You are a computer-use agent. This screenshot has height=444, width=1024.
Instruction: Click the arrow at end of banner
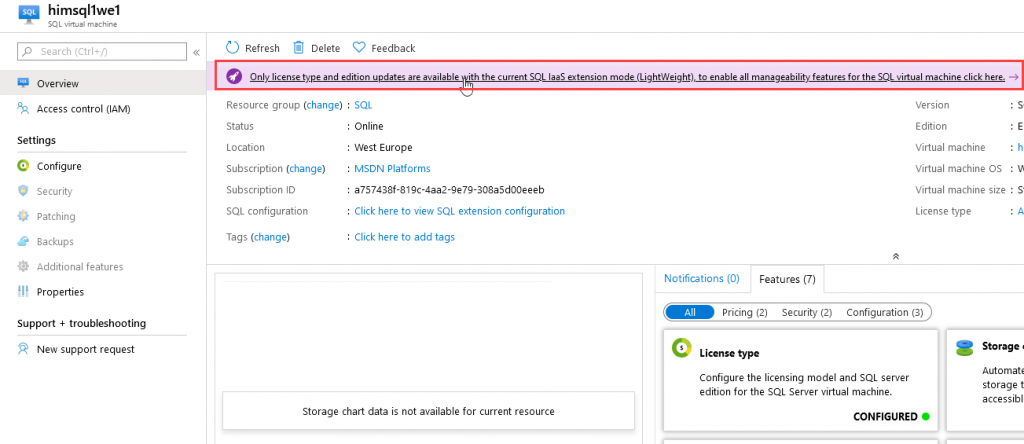1014,77
